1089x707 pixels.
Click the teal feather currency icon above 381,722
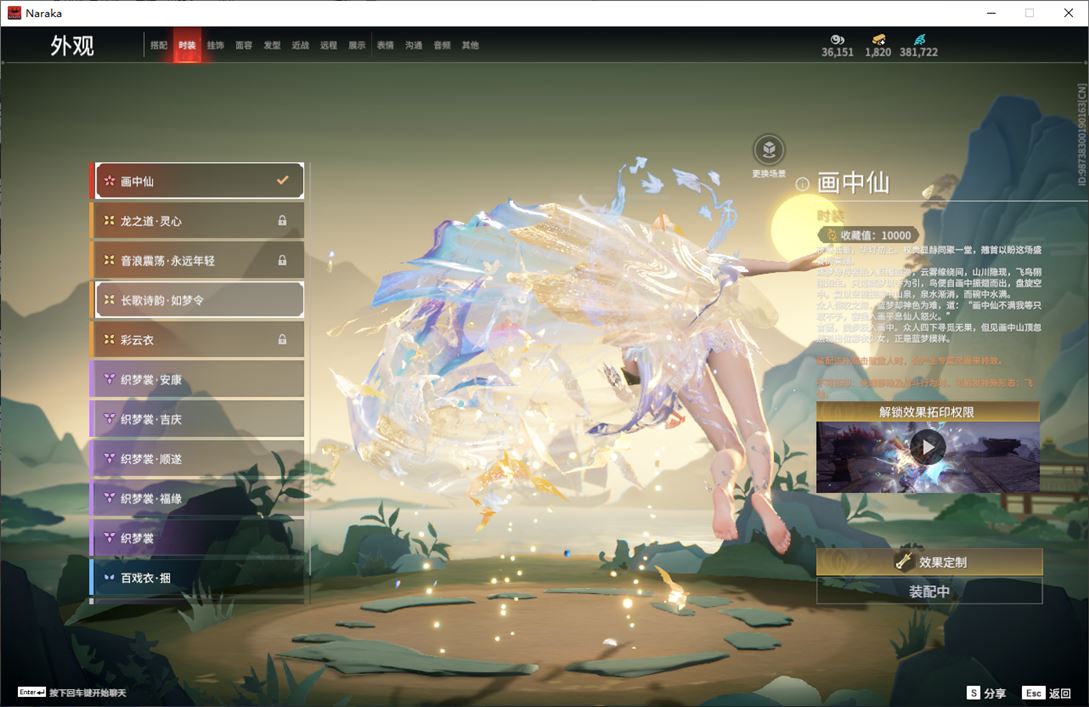[920, 40]
